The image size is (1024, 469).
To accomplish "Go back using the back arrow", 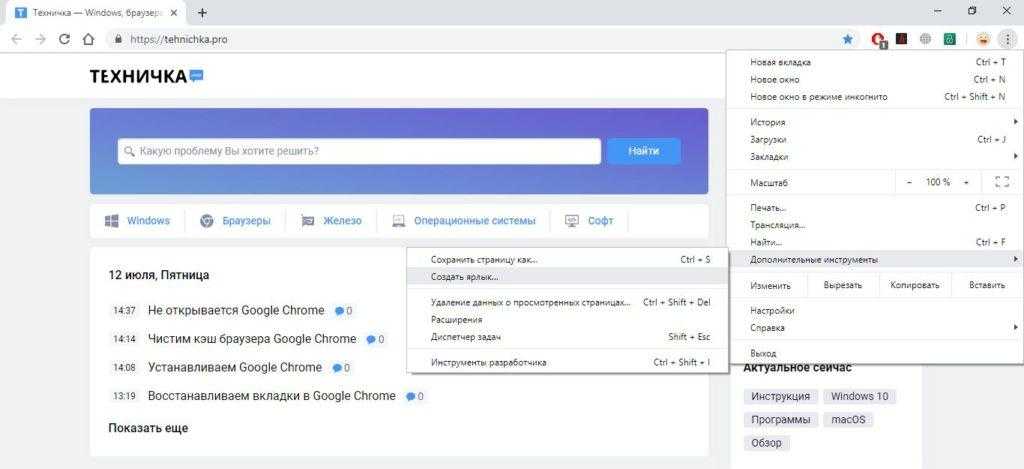I will click(x=17, y=39).
